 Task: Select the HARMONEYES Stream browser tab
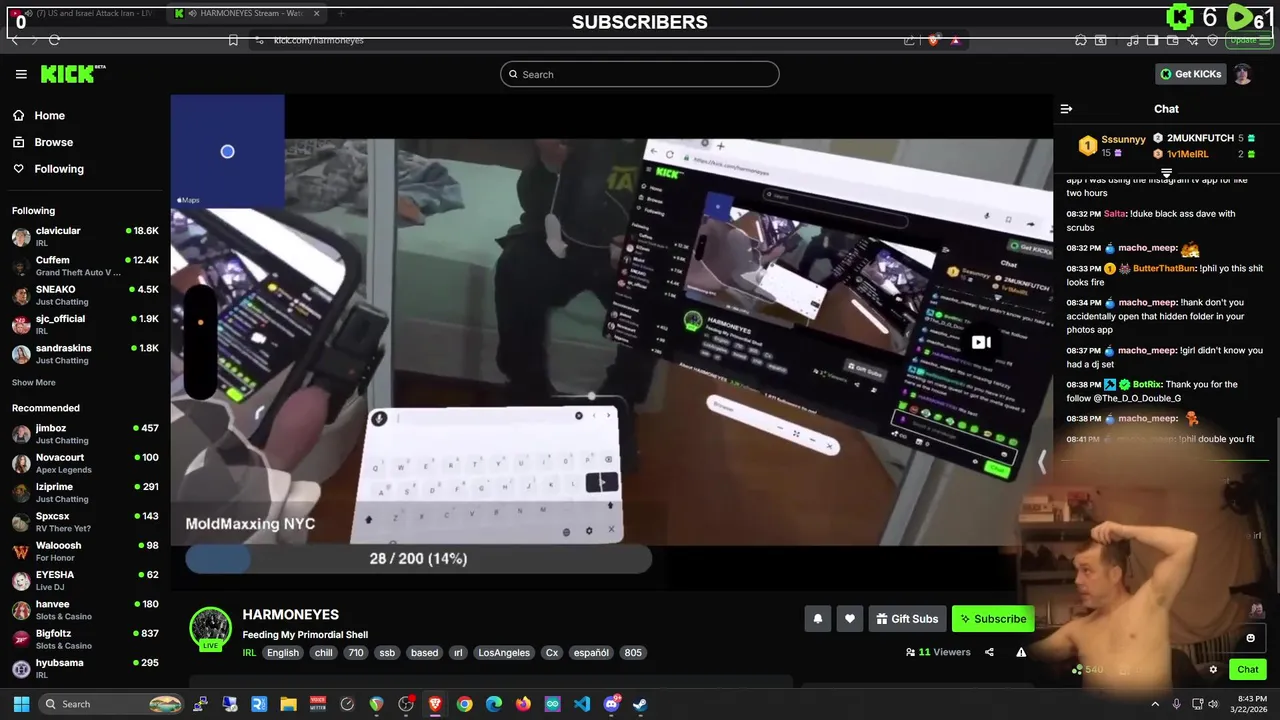point(245,13)
